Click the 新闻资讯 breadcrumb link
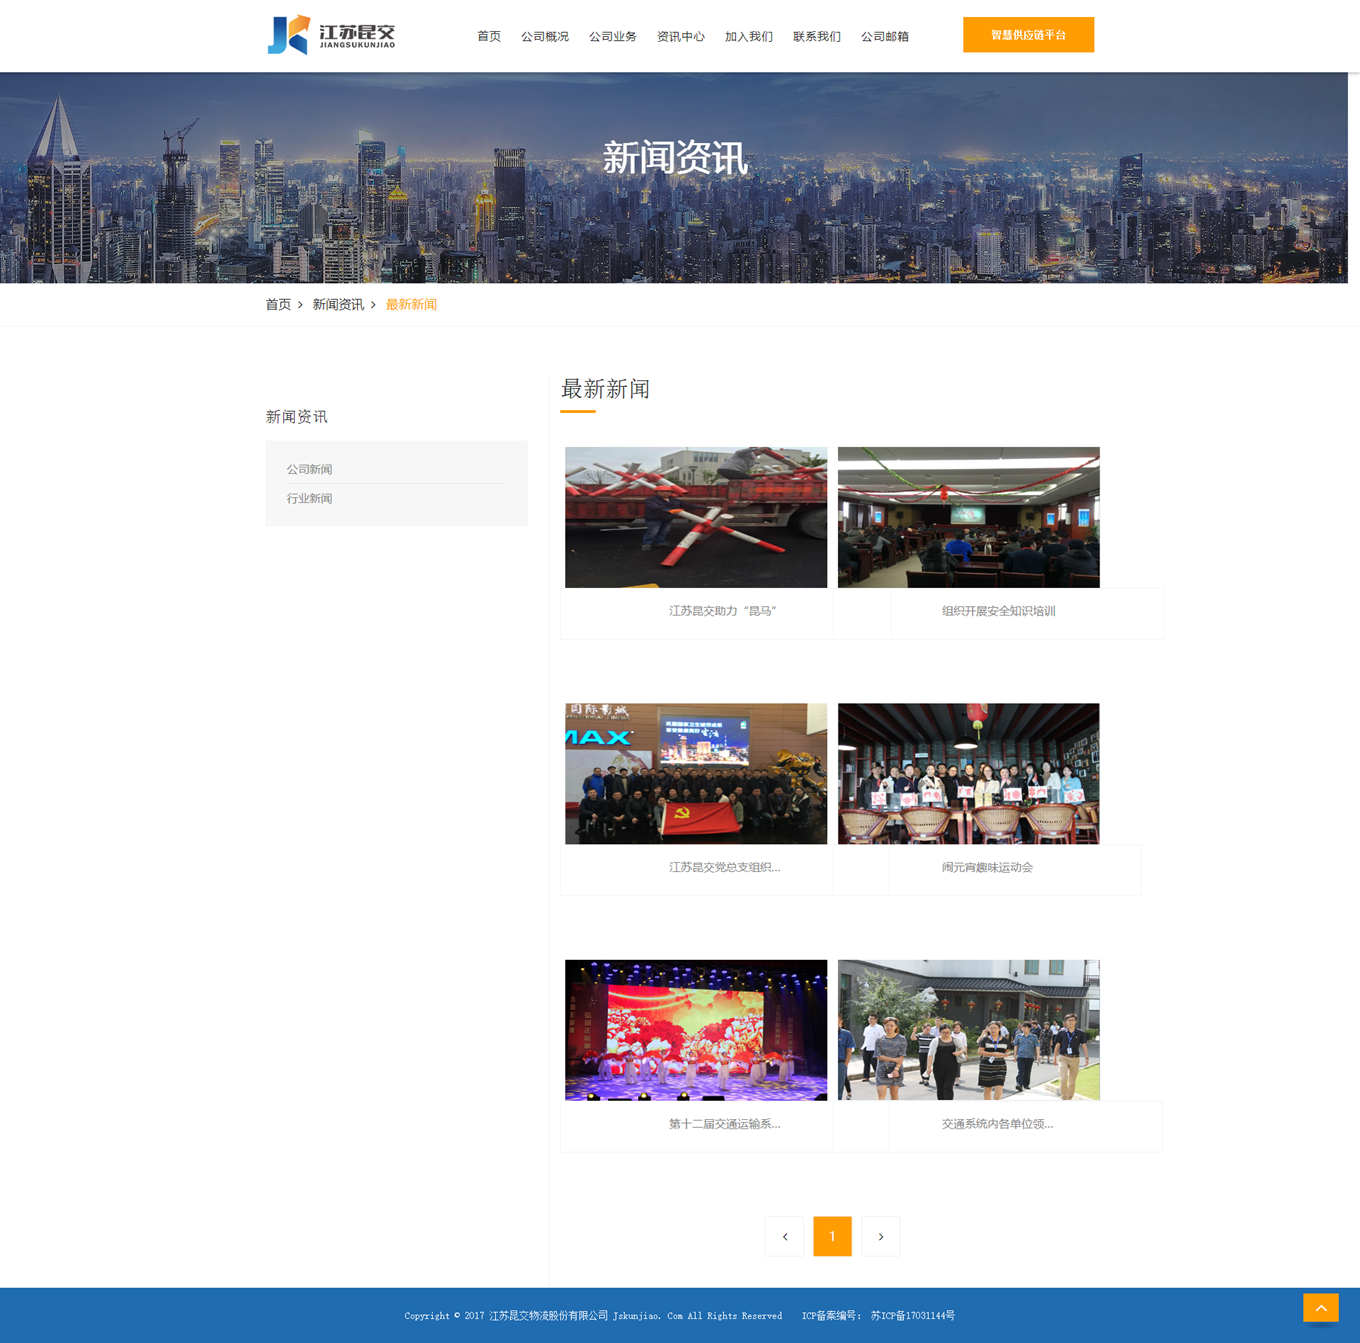1360x1343 pixels. coord(338,305)
